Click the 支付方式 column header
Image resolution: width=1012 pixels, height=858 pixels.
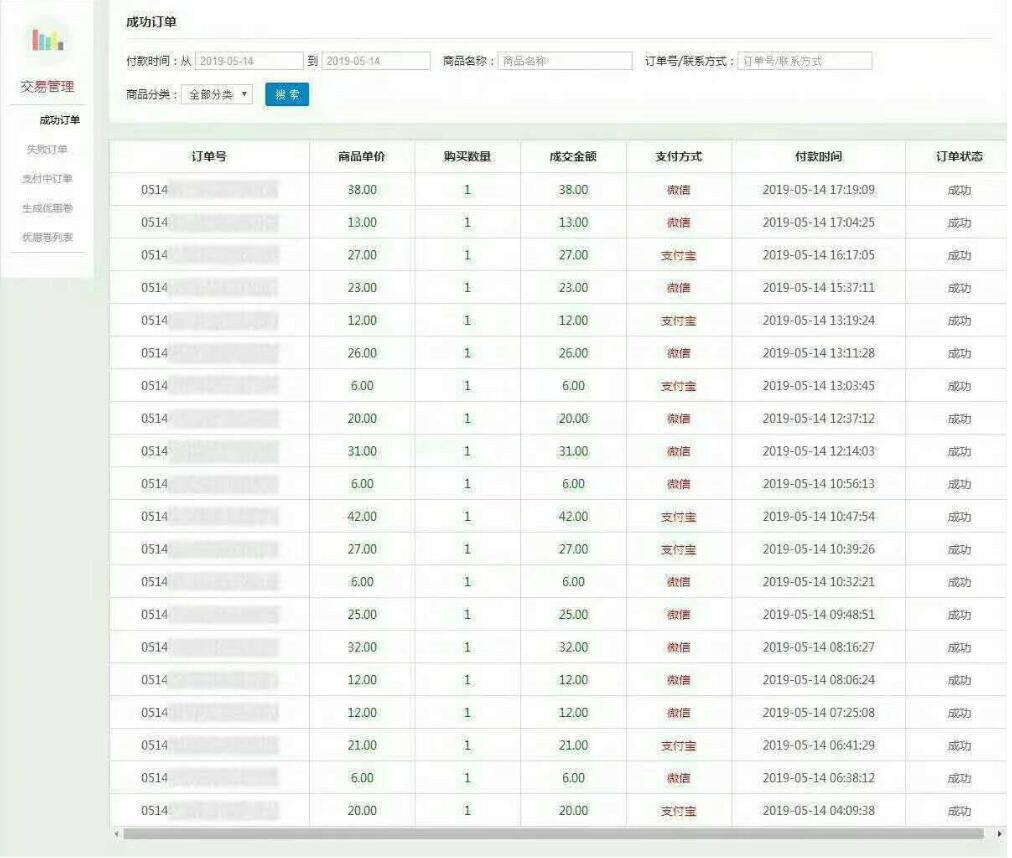tap(678, 156)
